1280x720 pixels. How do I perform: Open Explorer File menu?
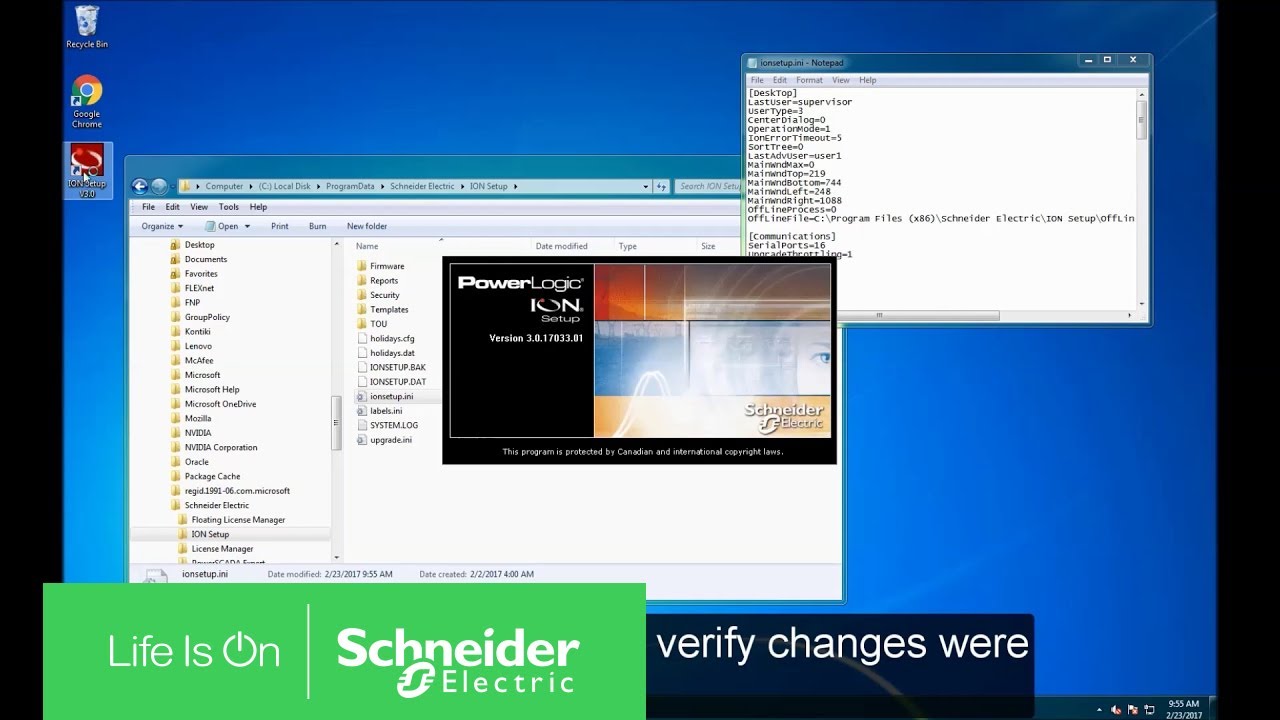tap(148, 207)
